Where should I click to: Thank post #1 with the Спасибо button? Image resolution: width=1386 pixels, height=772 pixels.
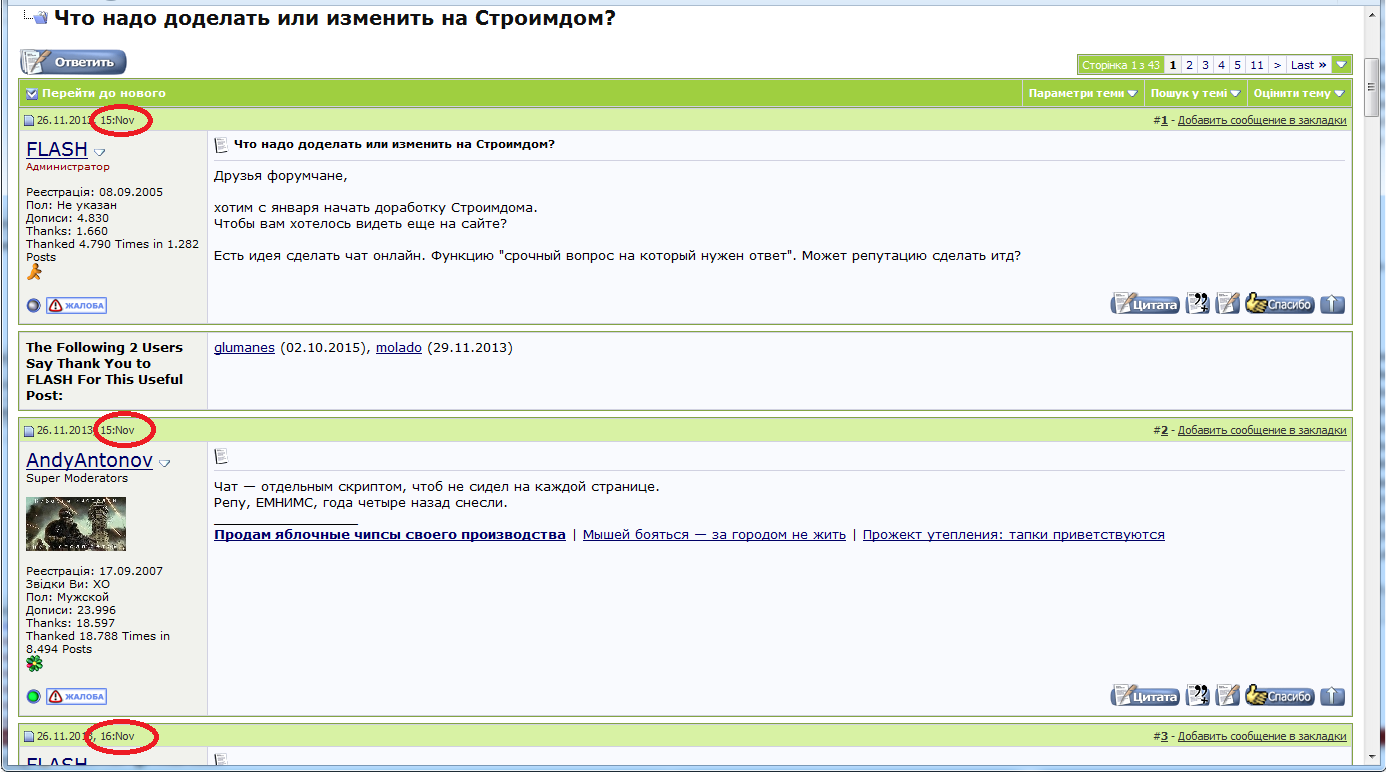pos(1280,304)
